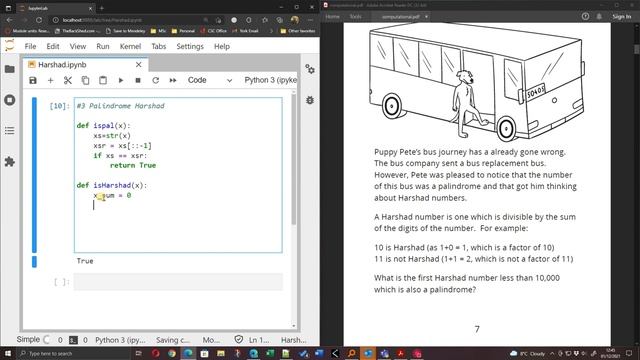Open the Run menu in JupyterLab

pos(103,47)
